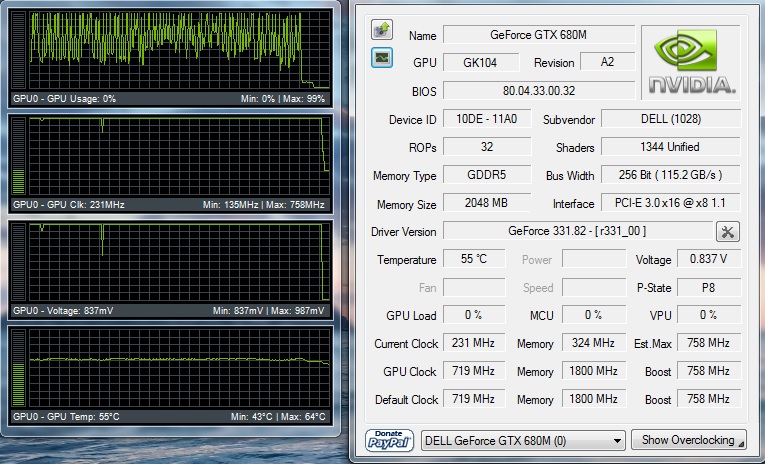This screenshot has height=464, width=765.
Task: Click the GPU Usage level meter bar
Action: coord(19,50)
